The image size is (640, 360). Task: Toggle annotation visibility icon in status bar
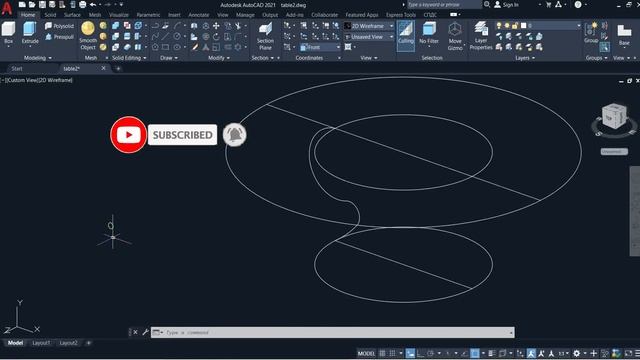[x=531, y=353]
